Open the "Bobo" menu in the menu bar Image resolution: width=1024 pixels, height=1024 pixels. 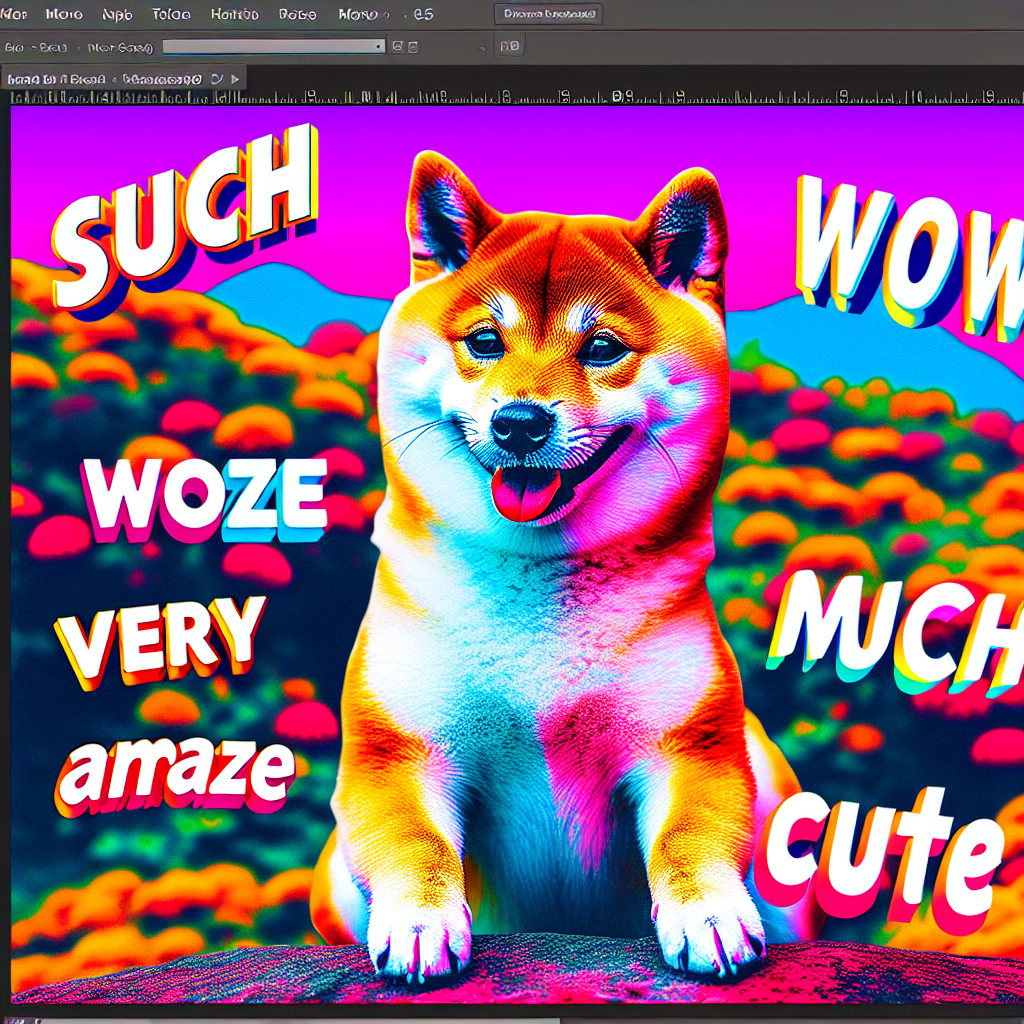point(297,14)
